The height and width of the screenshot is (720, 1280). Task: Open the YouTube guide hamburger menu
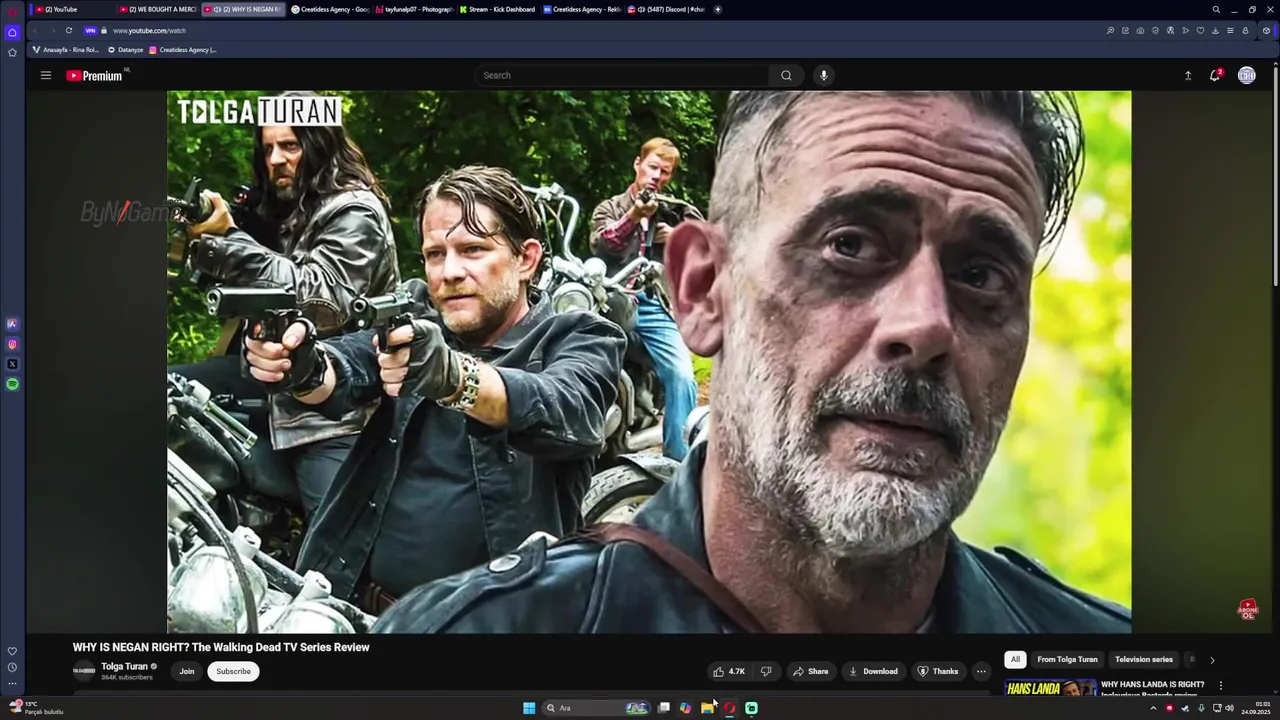click(45, 75)
